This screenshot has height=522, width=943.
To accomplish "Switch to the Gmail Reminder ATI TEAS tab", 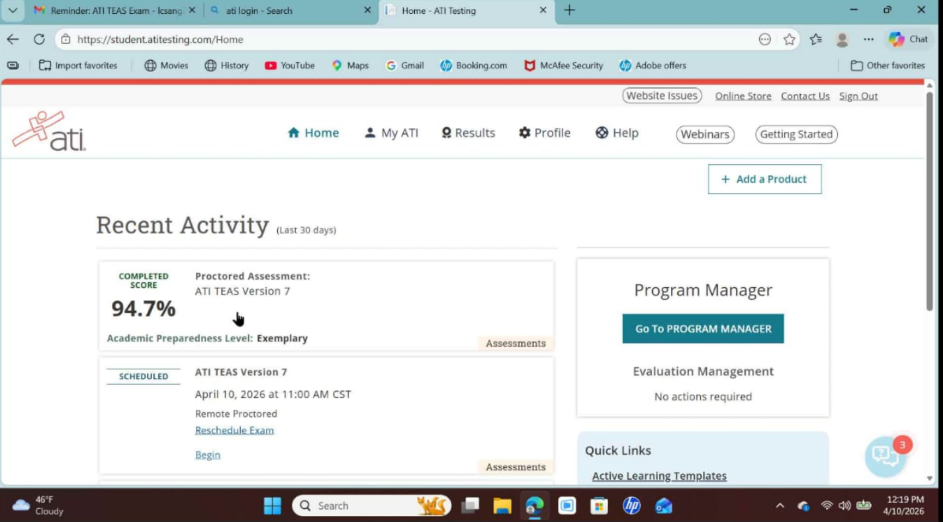I will (x=114, y=10).
